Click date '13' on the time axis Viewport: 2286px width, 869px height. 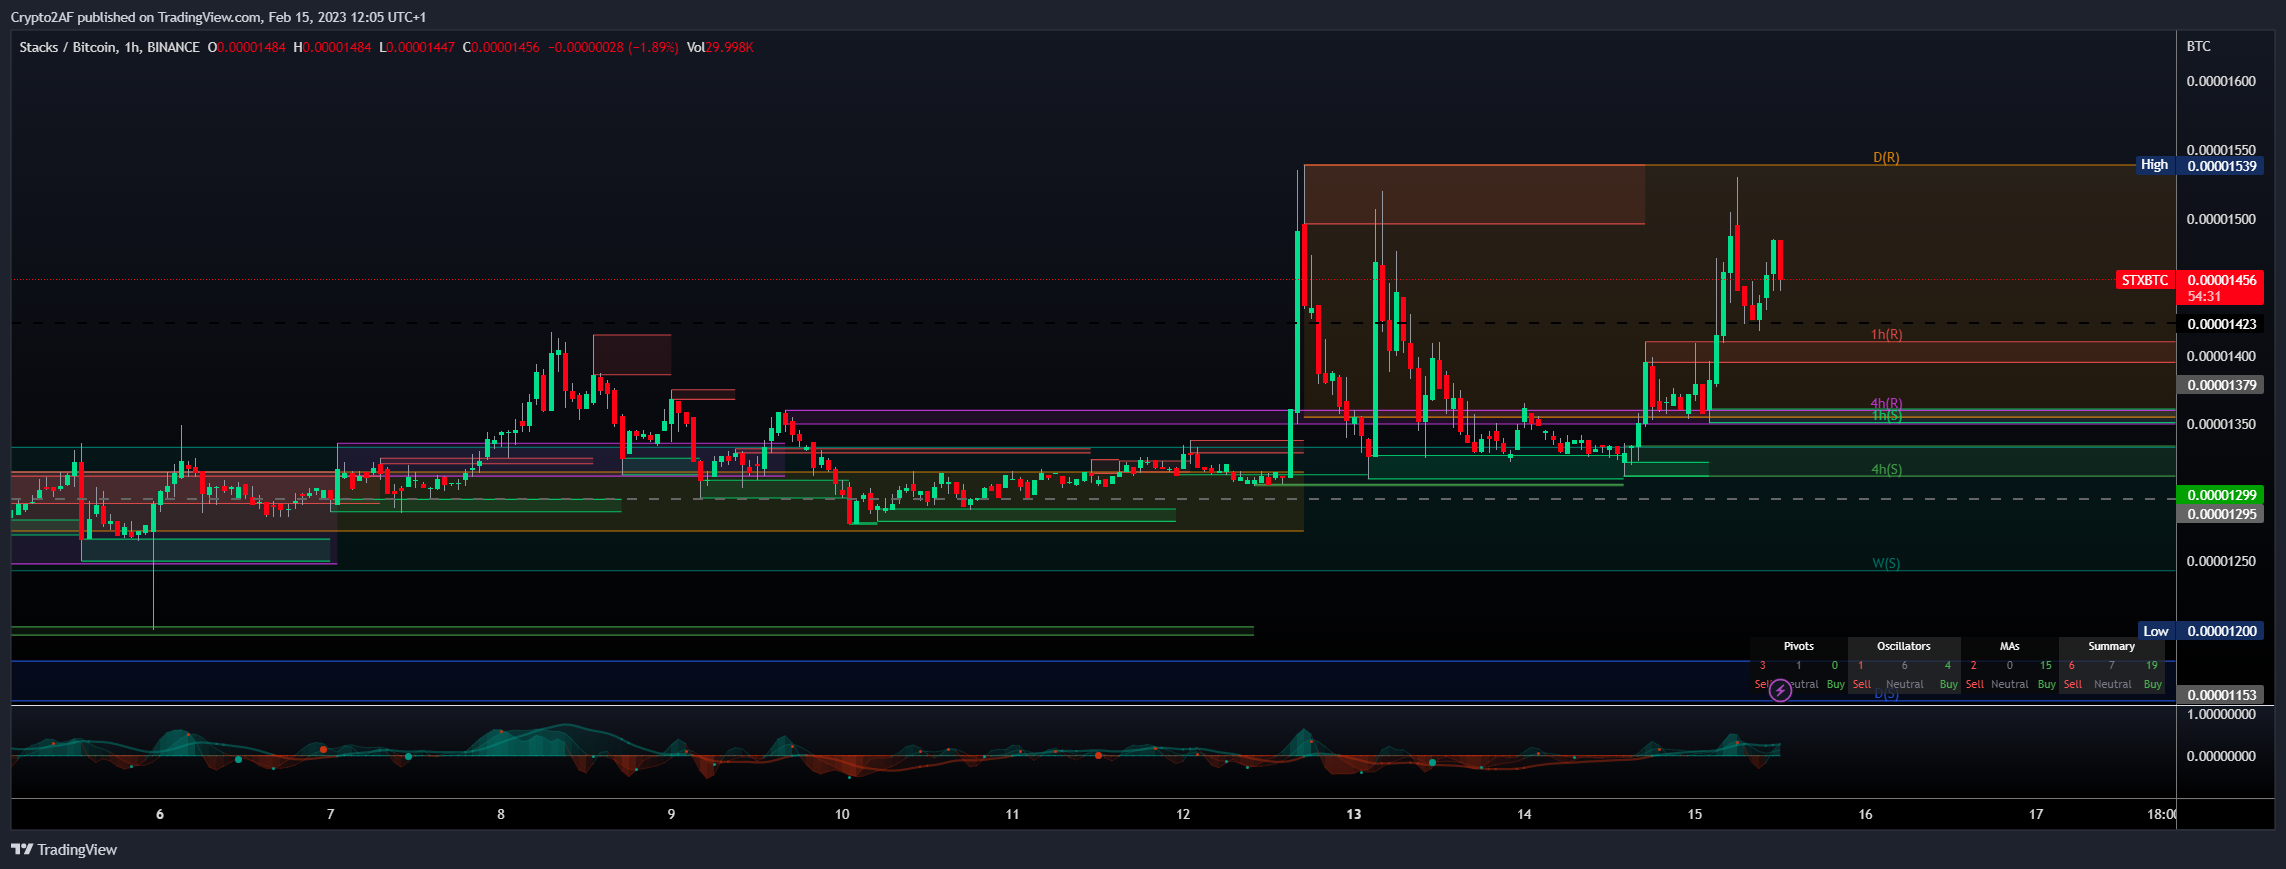tap(1354, 814)
